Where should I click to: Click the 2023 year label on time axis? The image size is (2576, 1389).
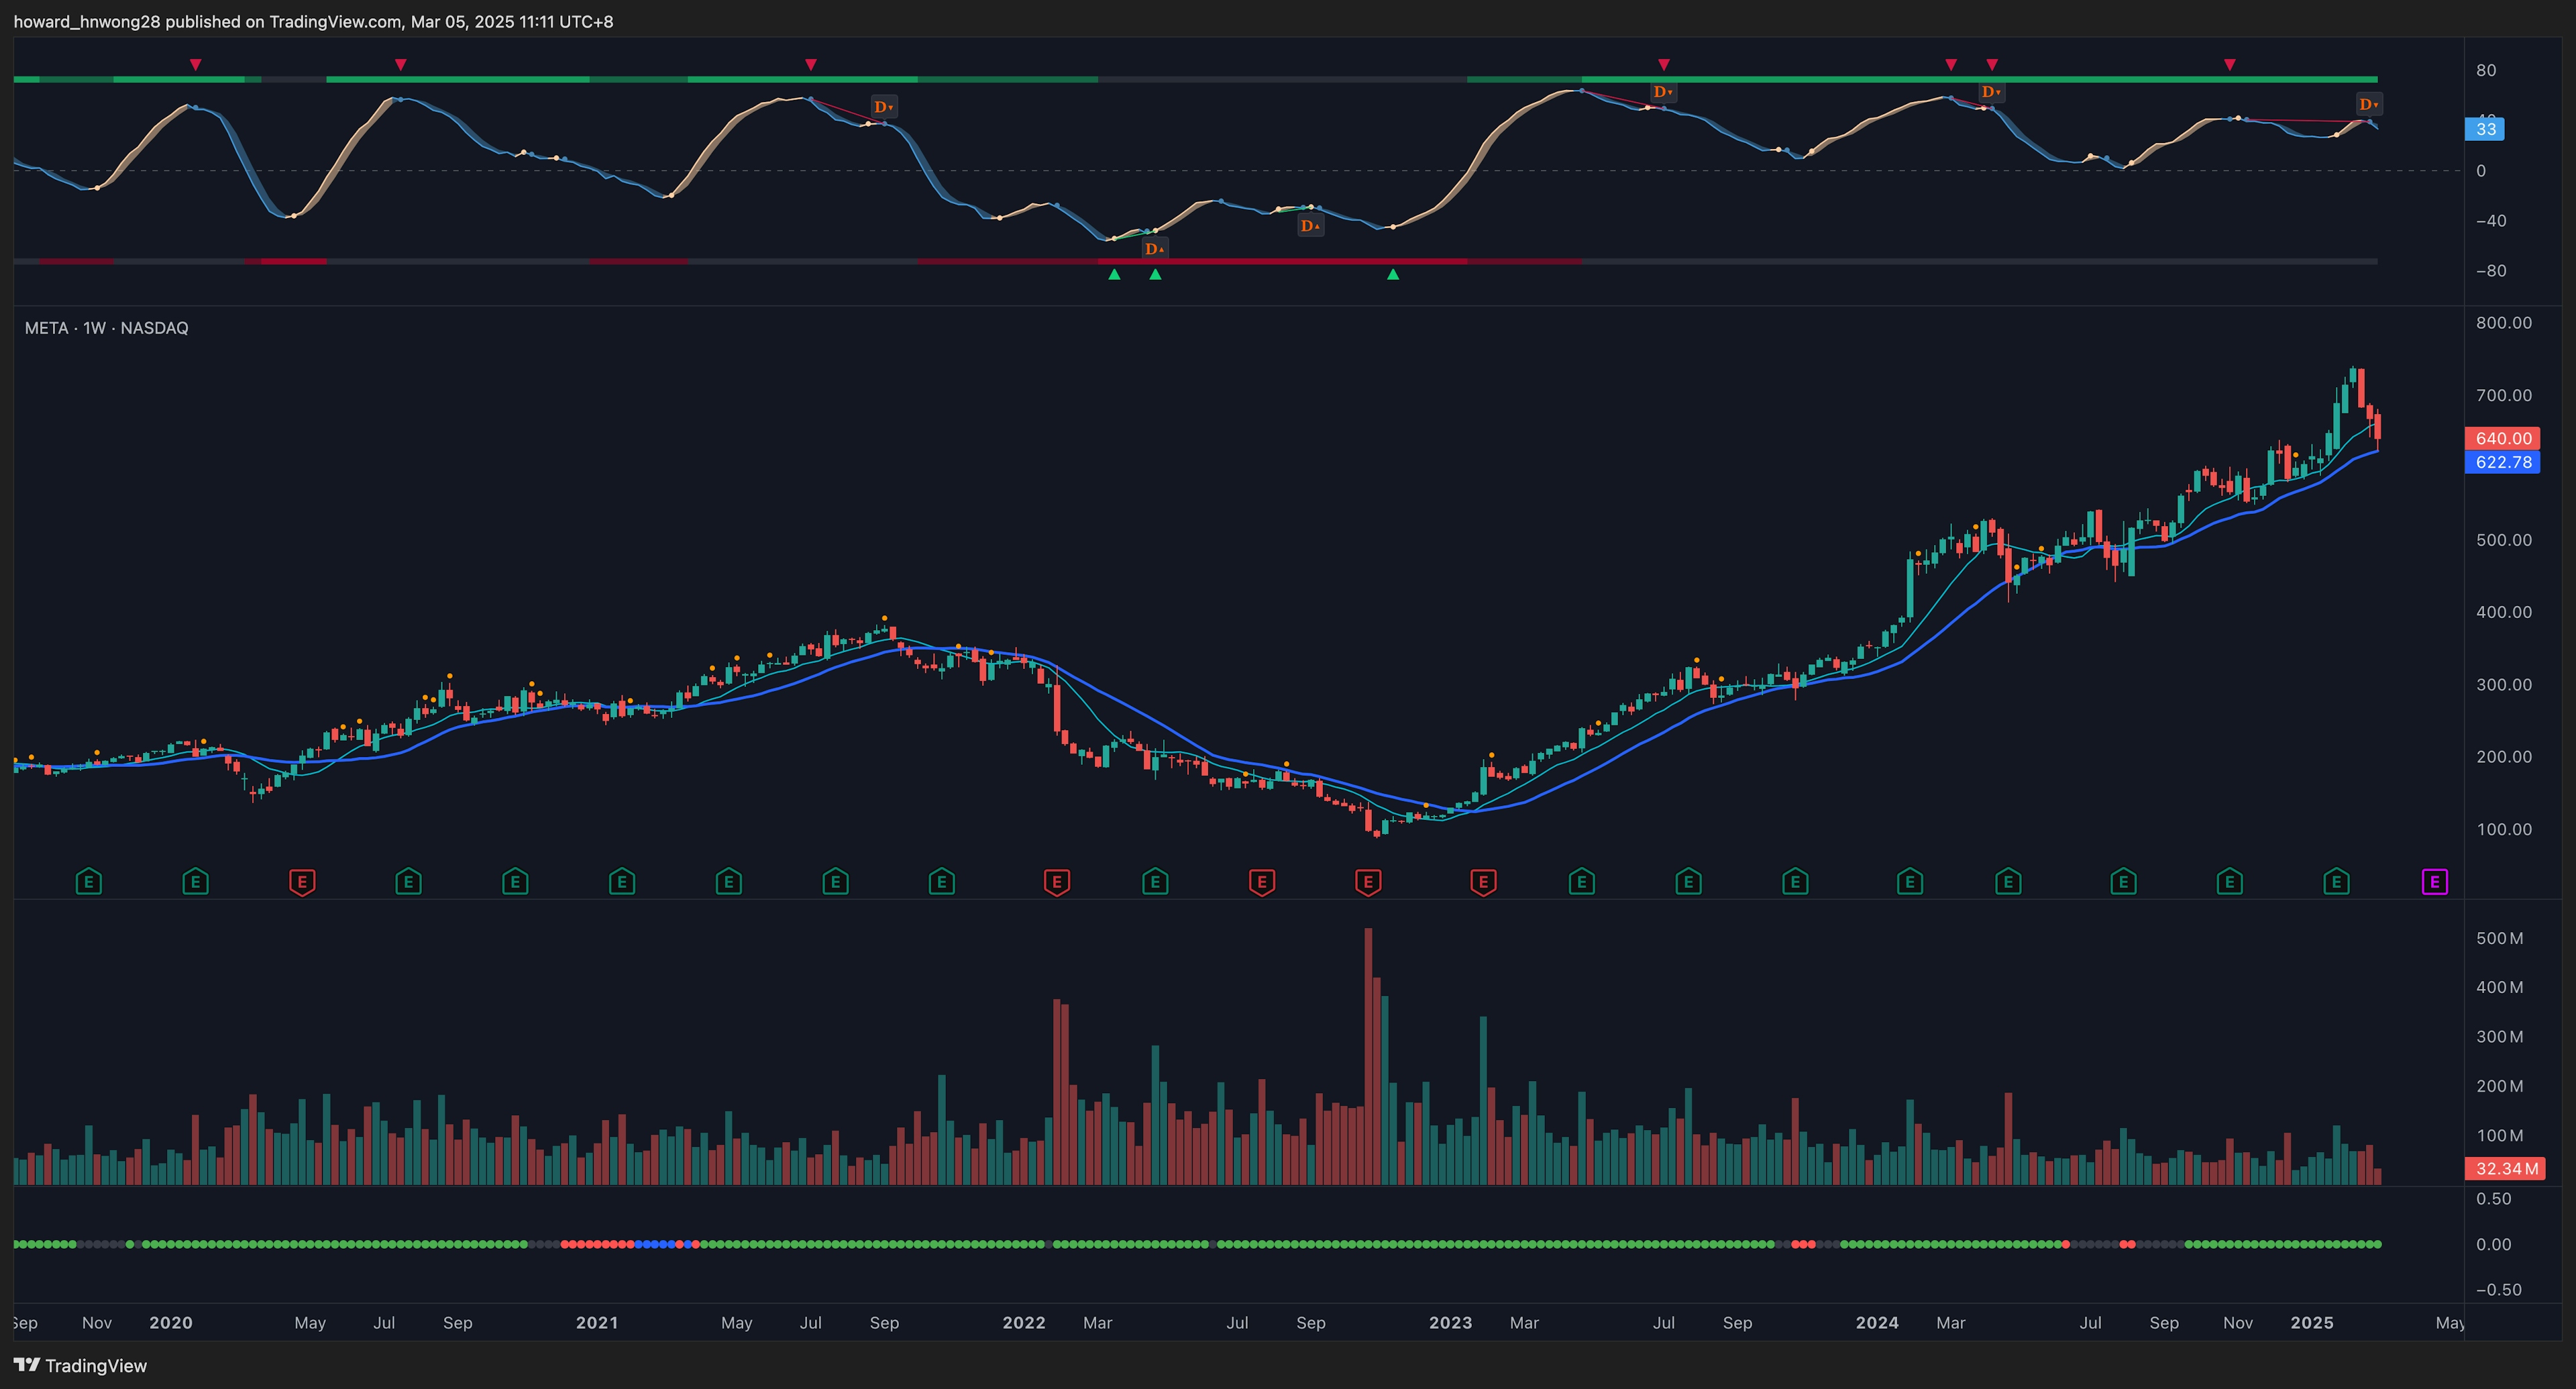(1450, 1322)
